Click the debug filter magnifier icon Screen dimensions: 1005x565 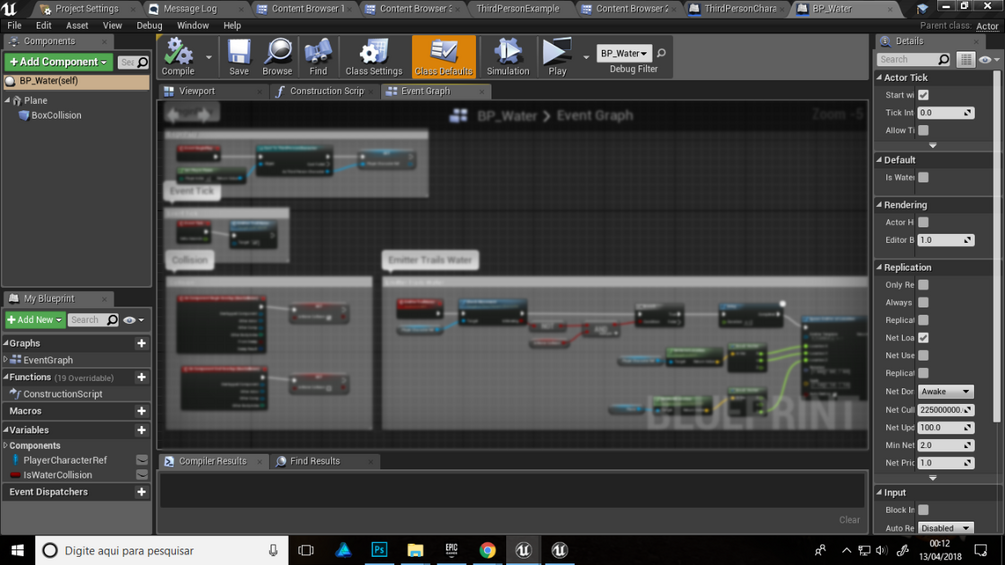point(661,53)
